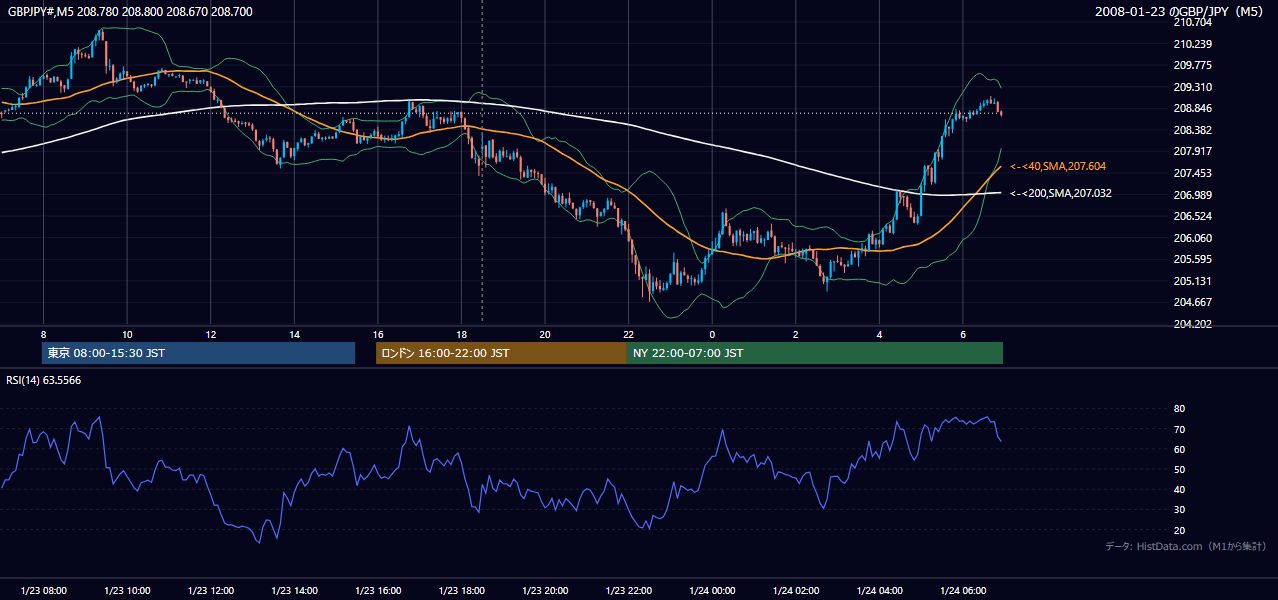This screenshot has height=600, width=1278.
Task: Click price axis value 209.310
Action: [x=1192, y=87]
